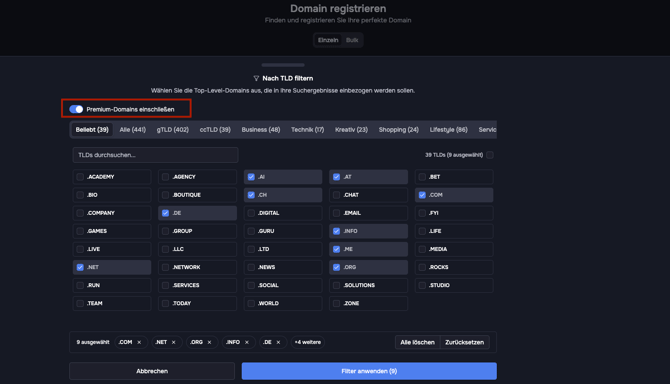
Task: Click the .LIFE TLD tile
Action: [454, 231]
